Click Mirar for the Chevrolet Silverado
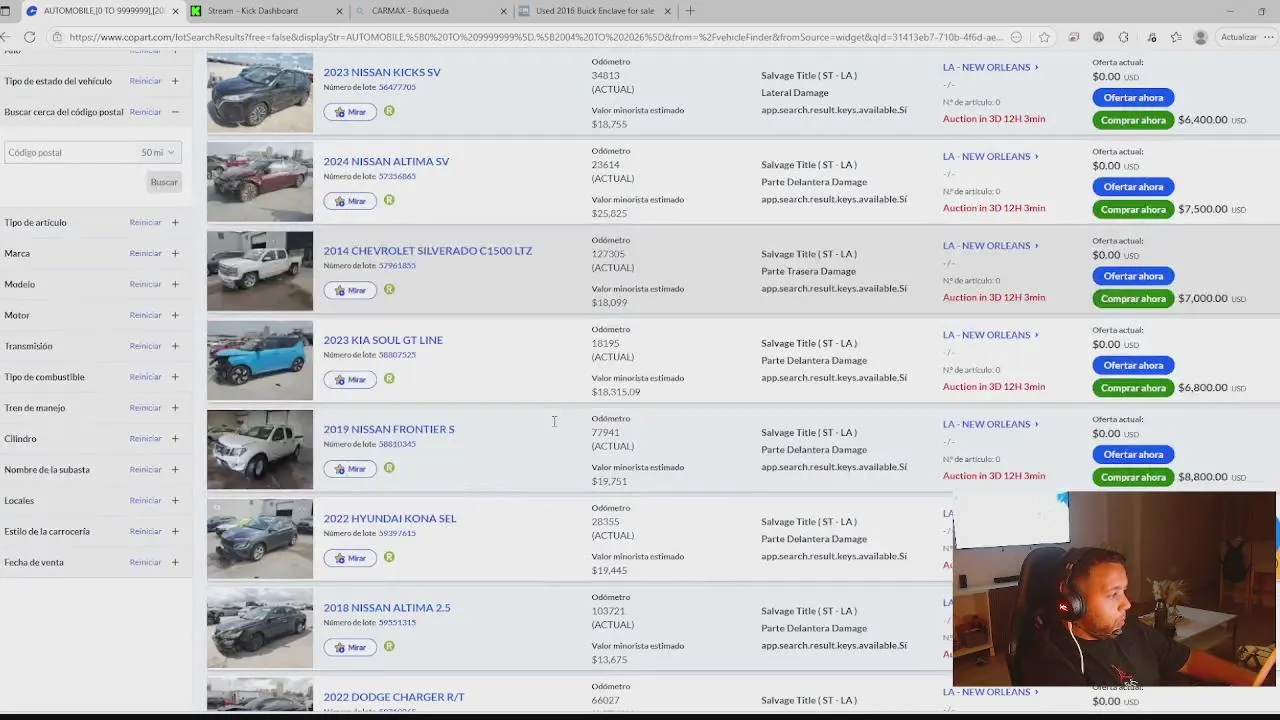Screen dimensions: 1280x720 (350, 290)
